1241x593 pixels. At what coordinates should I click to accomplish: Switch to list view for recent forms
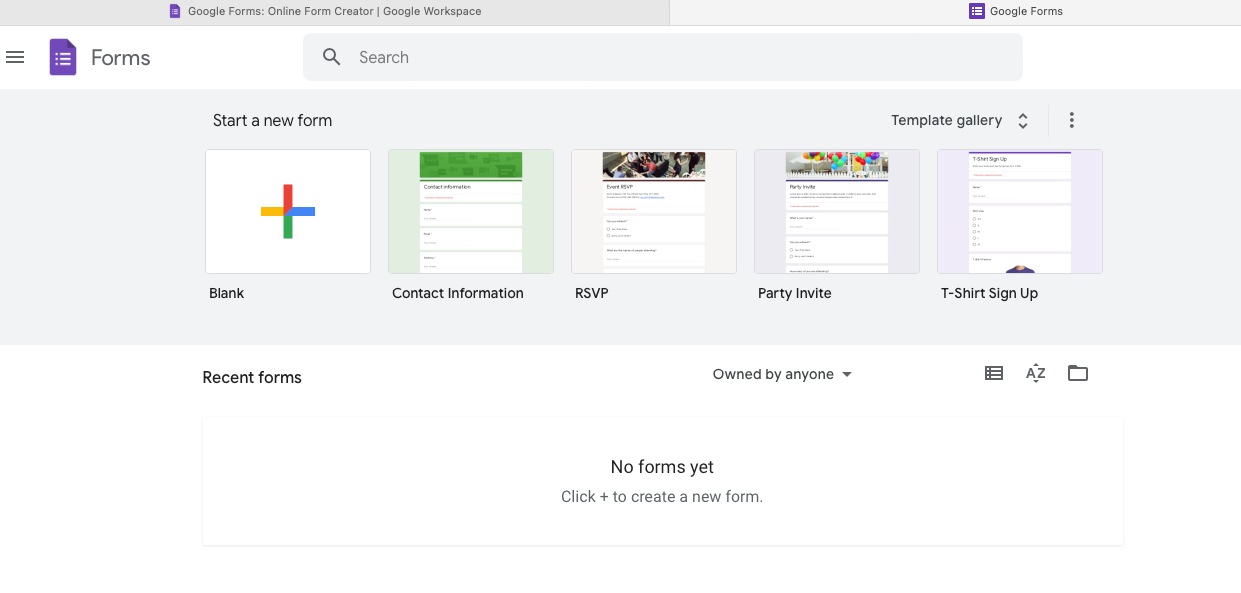coord(993,372)
